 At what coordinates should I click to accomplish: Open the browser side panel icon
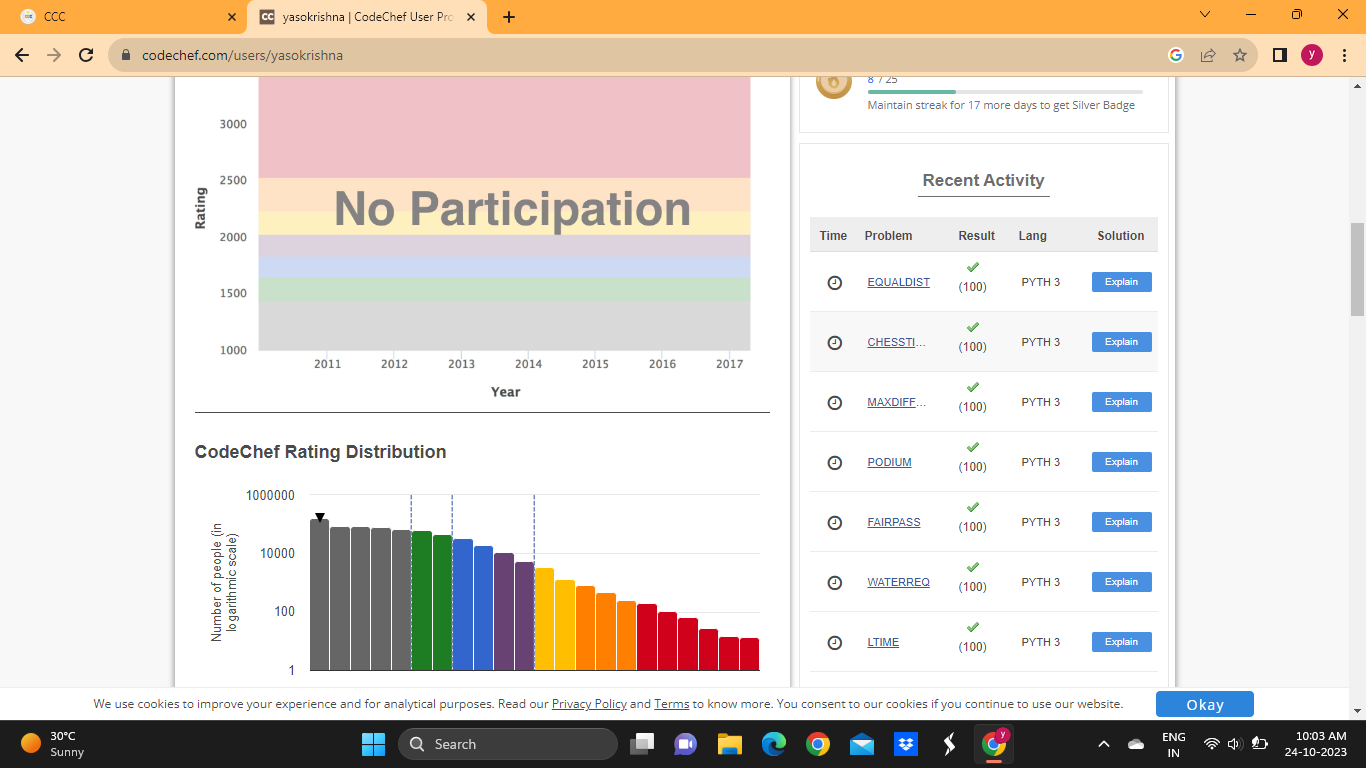(1280, 55)
